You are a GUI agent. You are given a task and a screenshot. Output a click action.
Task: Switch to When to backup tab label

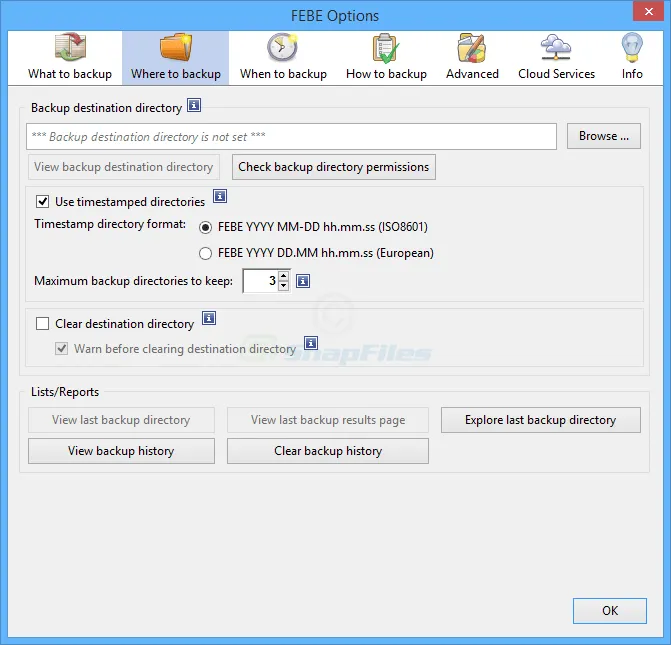pyautogui.click(x=283, y=74)
